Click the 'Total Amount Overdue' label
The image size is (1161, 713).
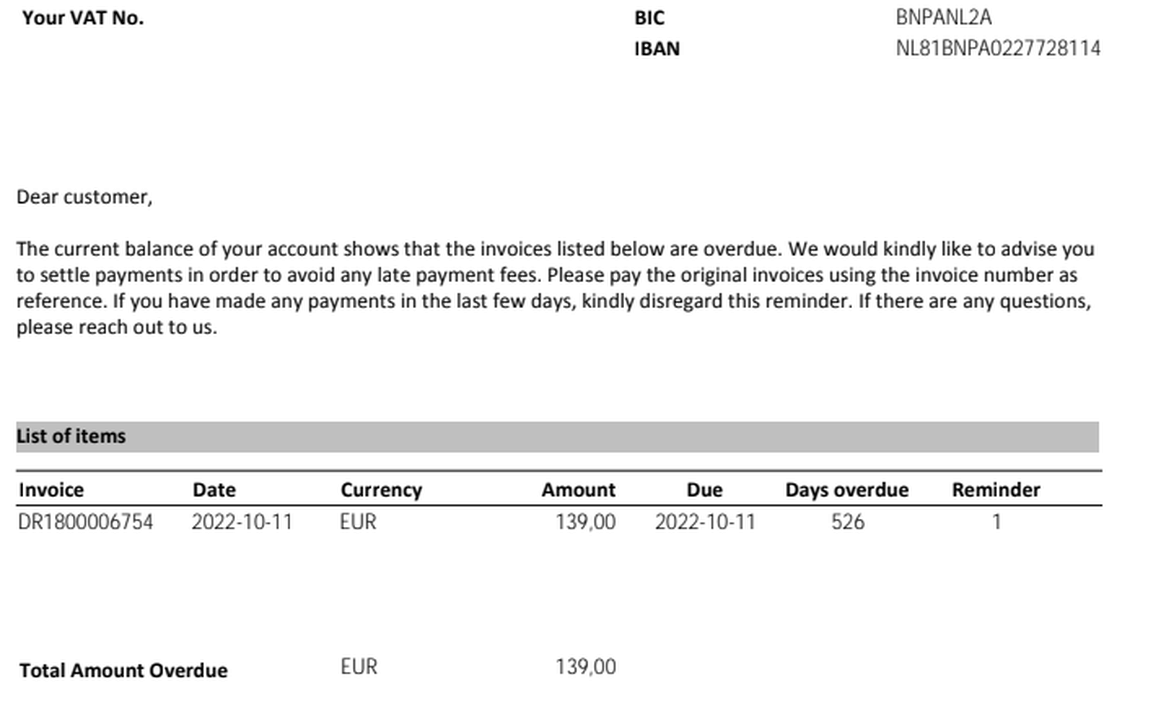click(x=123, y=670)
